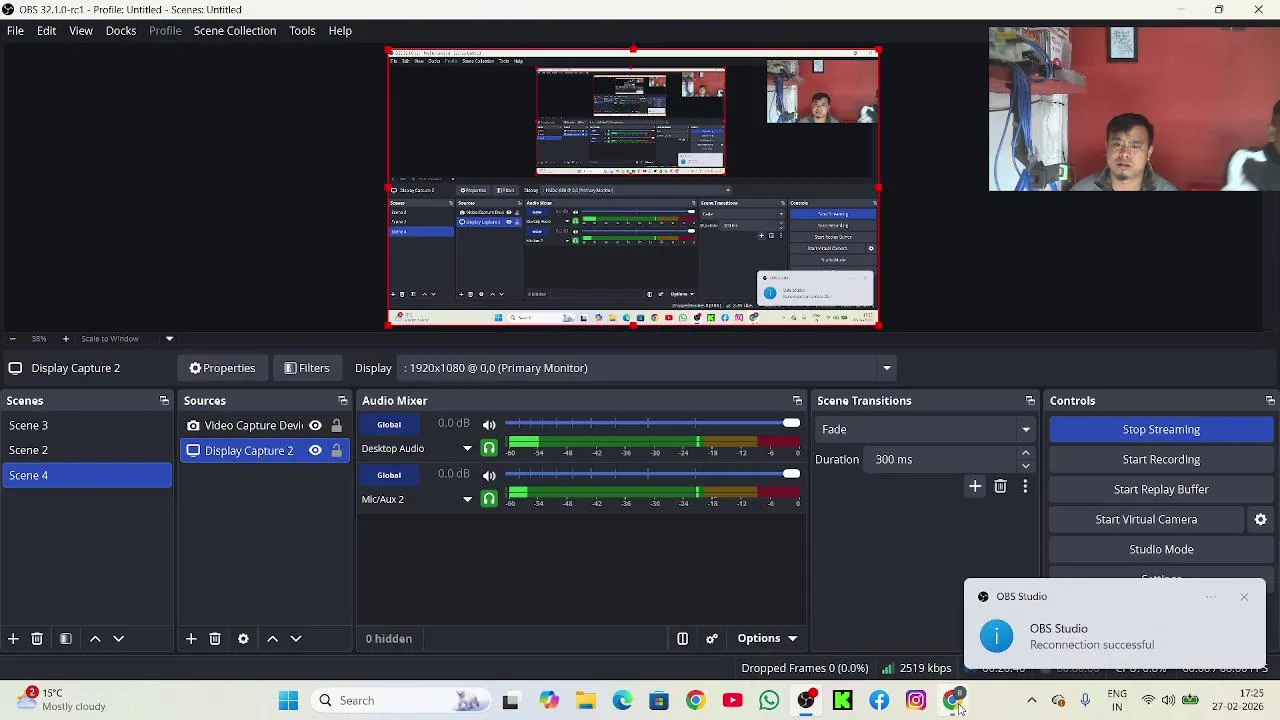1280x720 pixels.
Task: Click Start Replay Buffer button
Action: [x=1161, y=489]
